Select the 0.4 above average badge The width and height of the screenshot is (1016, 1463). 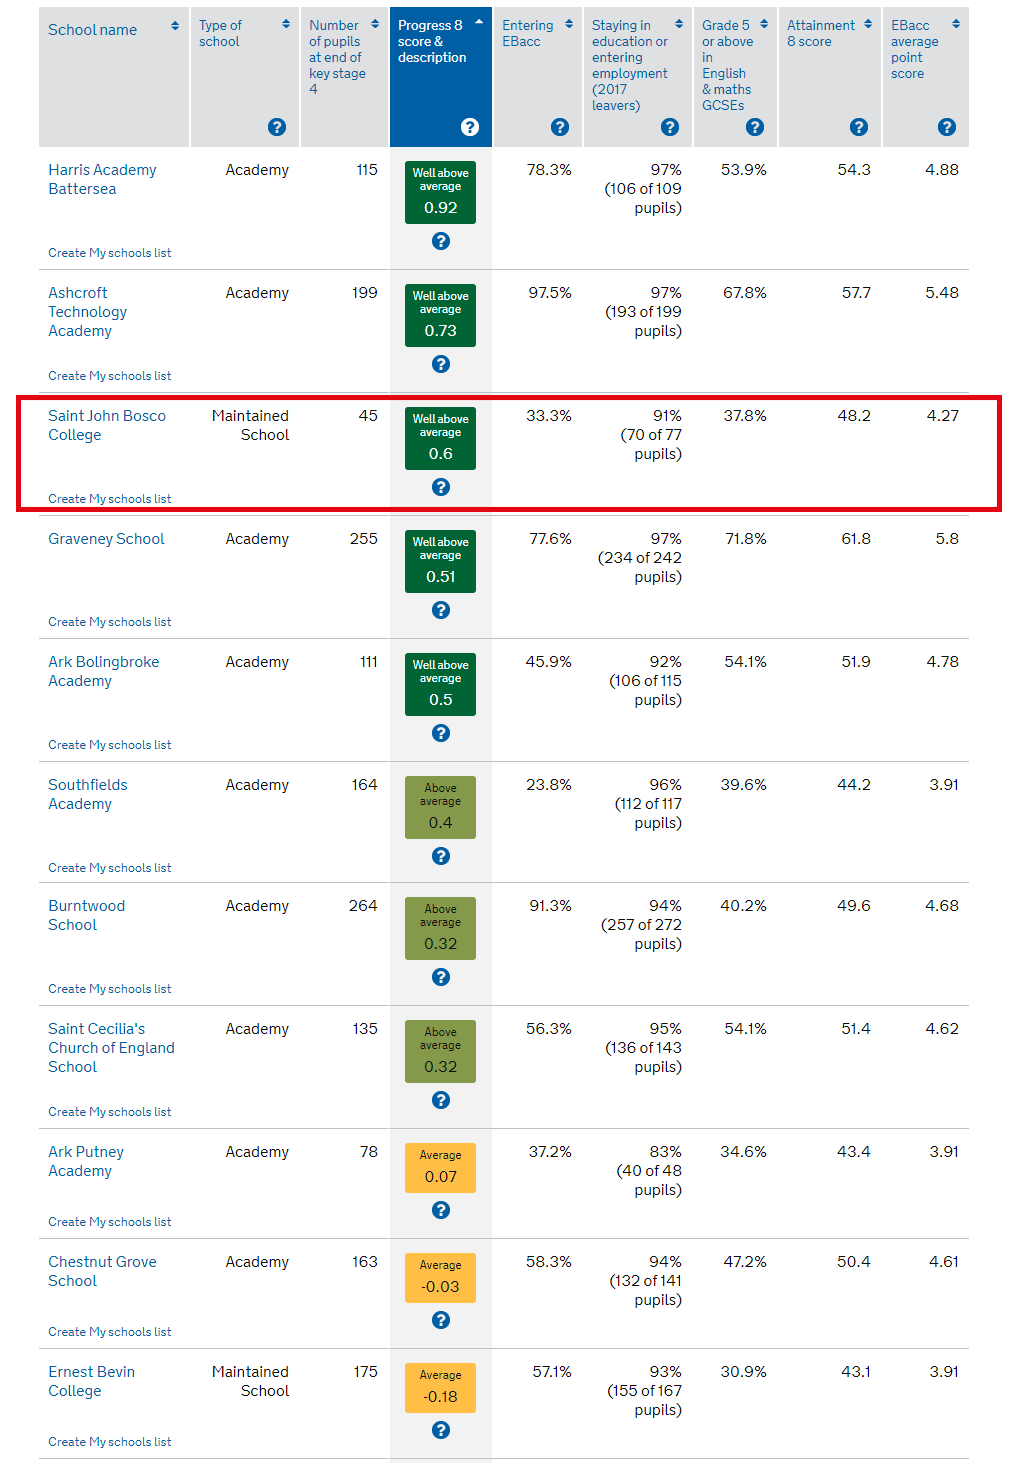[440, 807]
